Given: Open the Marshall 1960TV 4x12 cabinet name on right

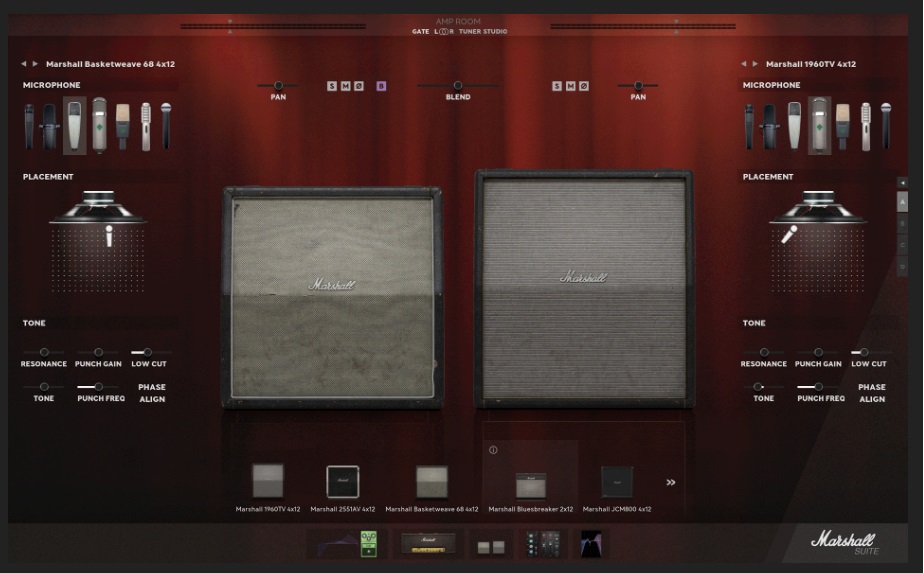Looking at the screenshot, I should point(811,64).
